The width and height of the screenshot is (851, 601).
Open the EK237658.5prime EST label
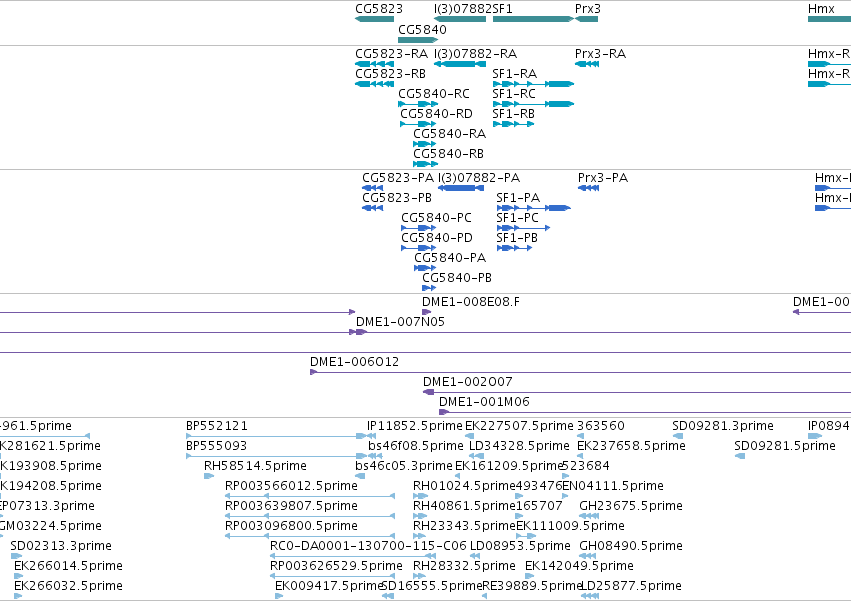pos(631,447)
